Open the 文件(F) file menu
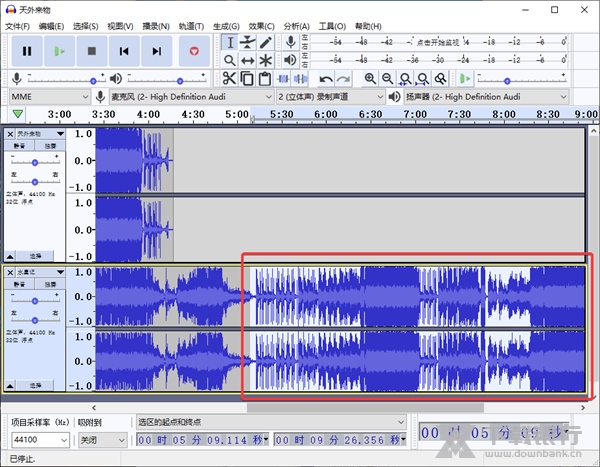 [x=18, y=25]
